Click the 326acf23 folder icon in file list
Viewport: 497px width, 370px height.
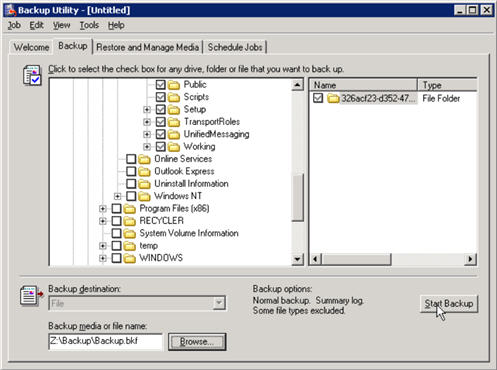pos(333,98)
